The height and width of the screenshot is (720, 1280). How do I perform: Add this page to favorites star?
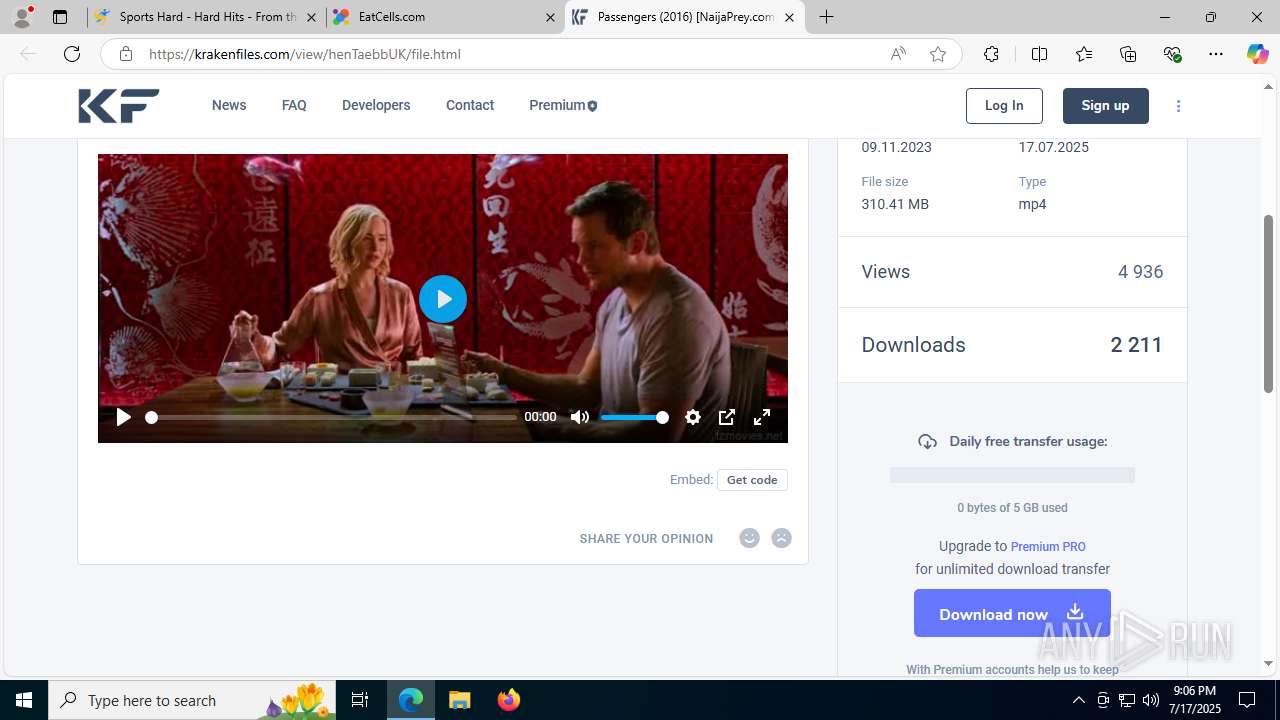pos(938,54)
